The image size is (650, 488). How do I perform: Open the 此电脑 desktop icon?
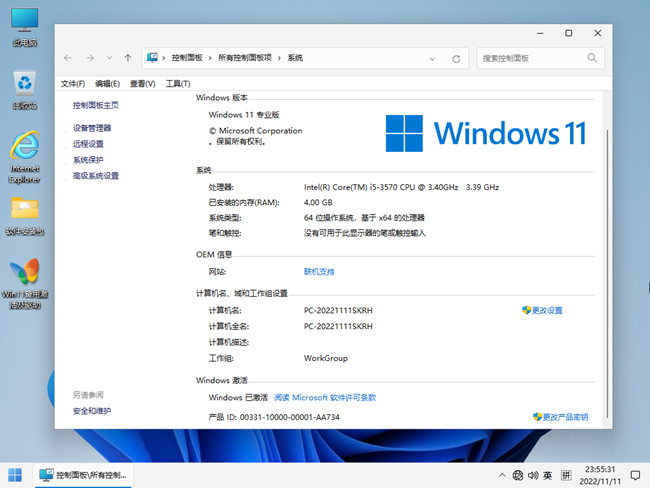[x=24, y=27]
